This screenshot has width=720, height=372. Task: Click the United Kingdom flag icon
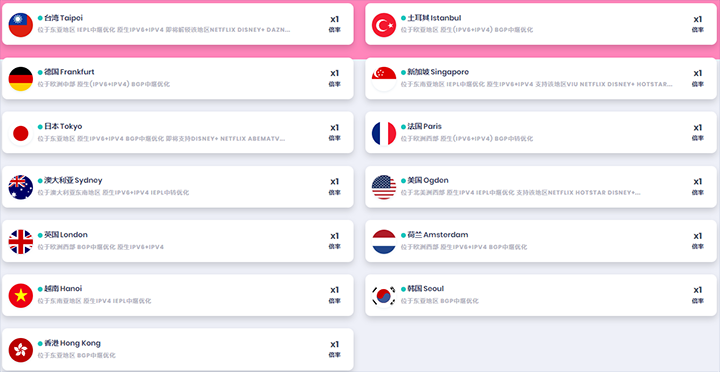tap(21, 242)
